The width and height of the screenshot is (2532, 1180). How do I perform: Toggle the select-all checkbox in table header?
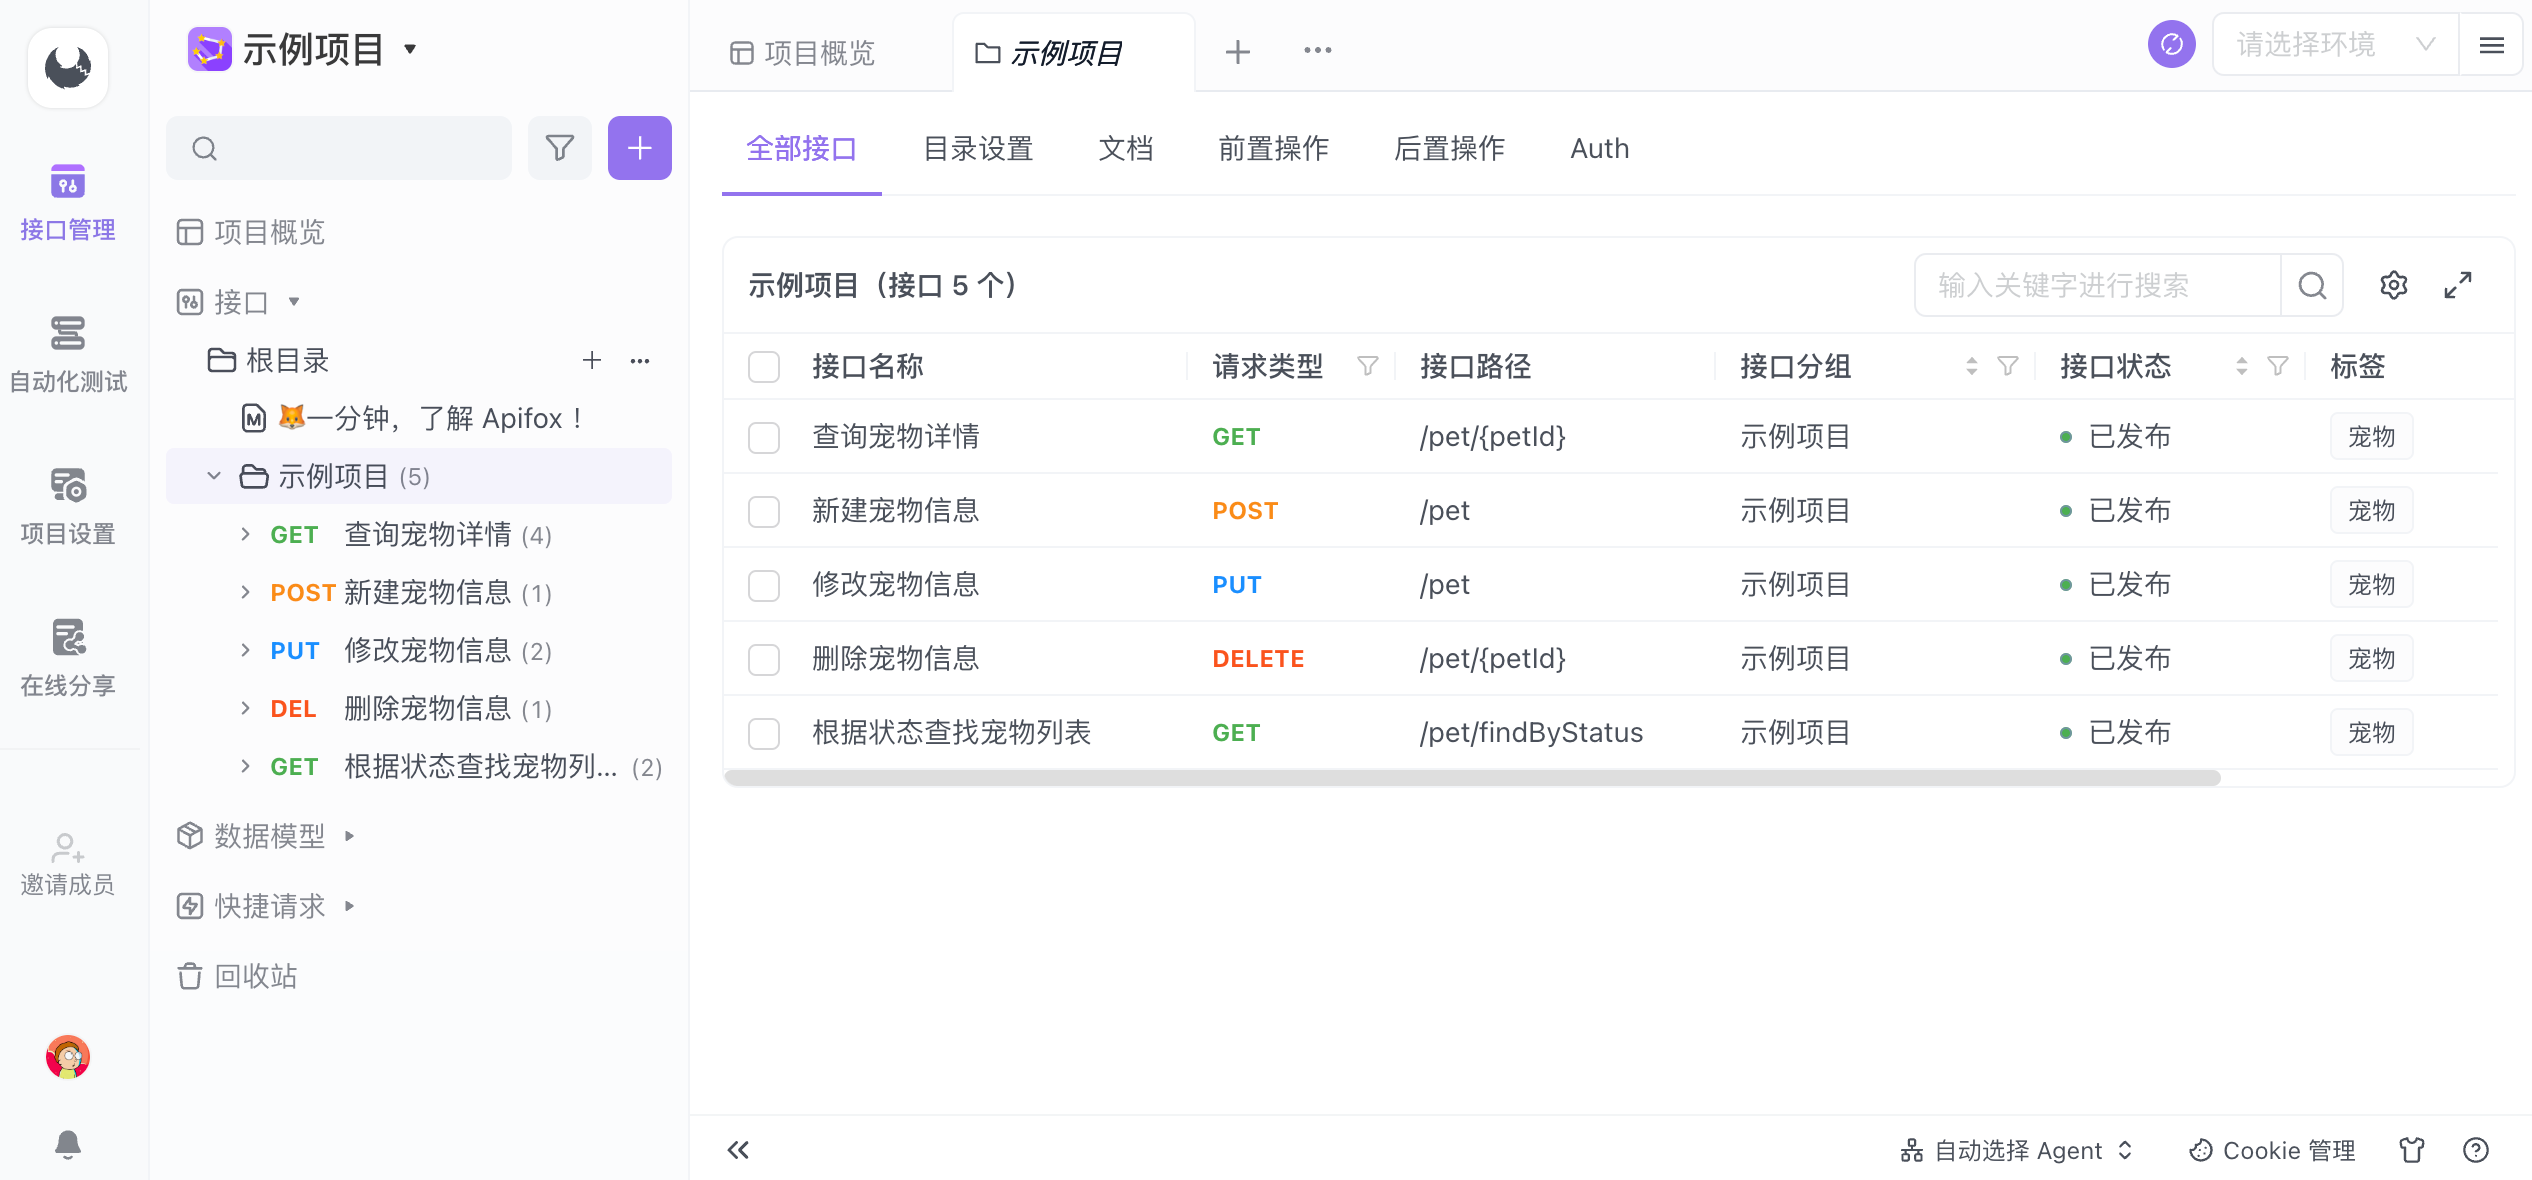(764, 367)
